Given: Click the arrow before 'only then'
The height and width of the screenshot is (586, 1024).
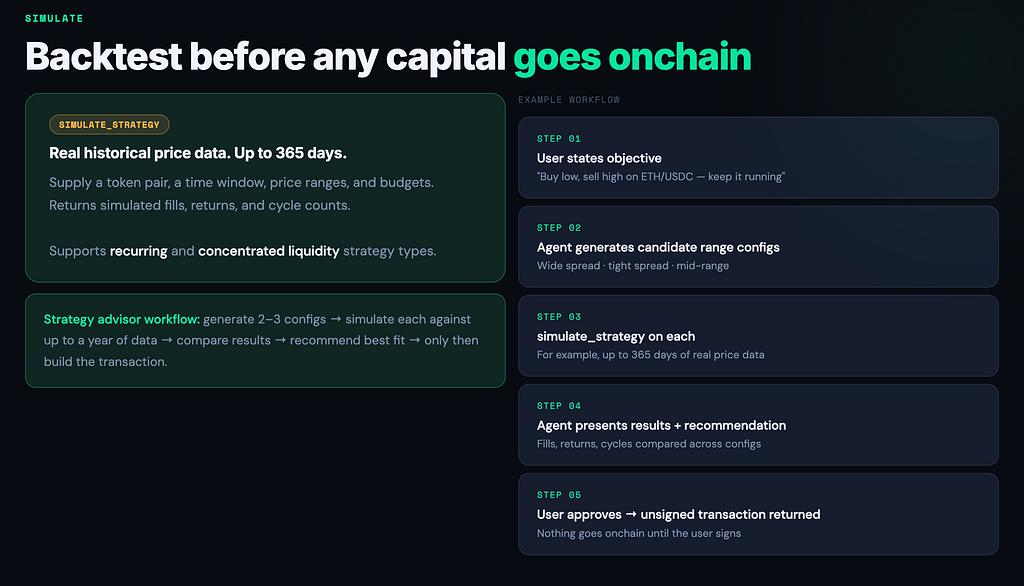Looking at the screenshot, I should pyautogui.click(x=415, y=340).
